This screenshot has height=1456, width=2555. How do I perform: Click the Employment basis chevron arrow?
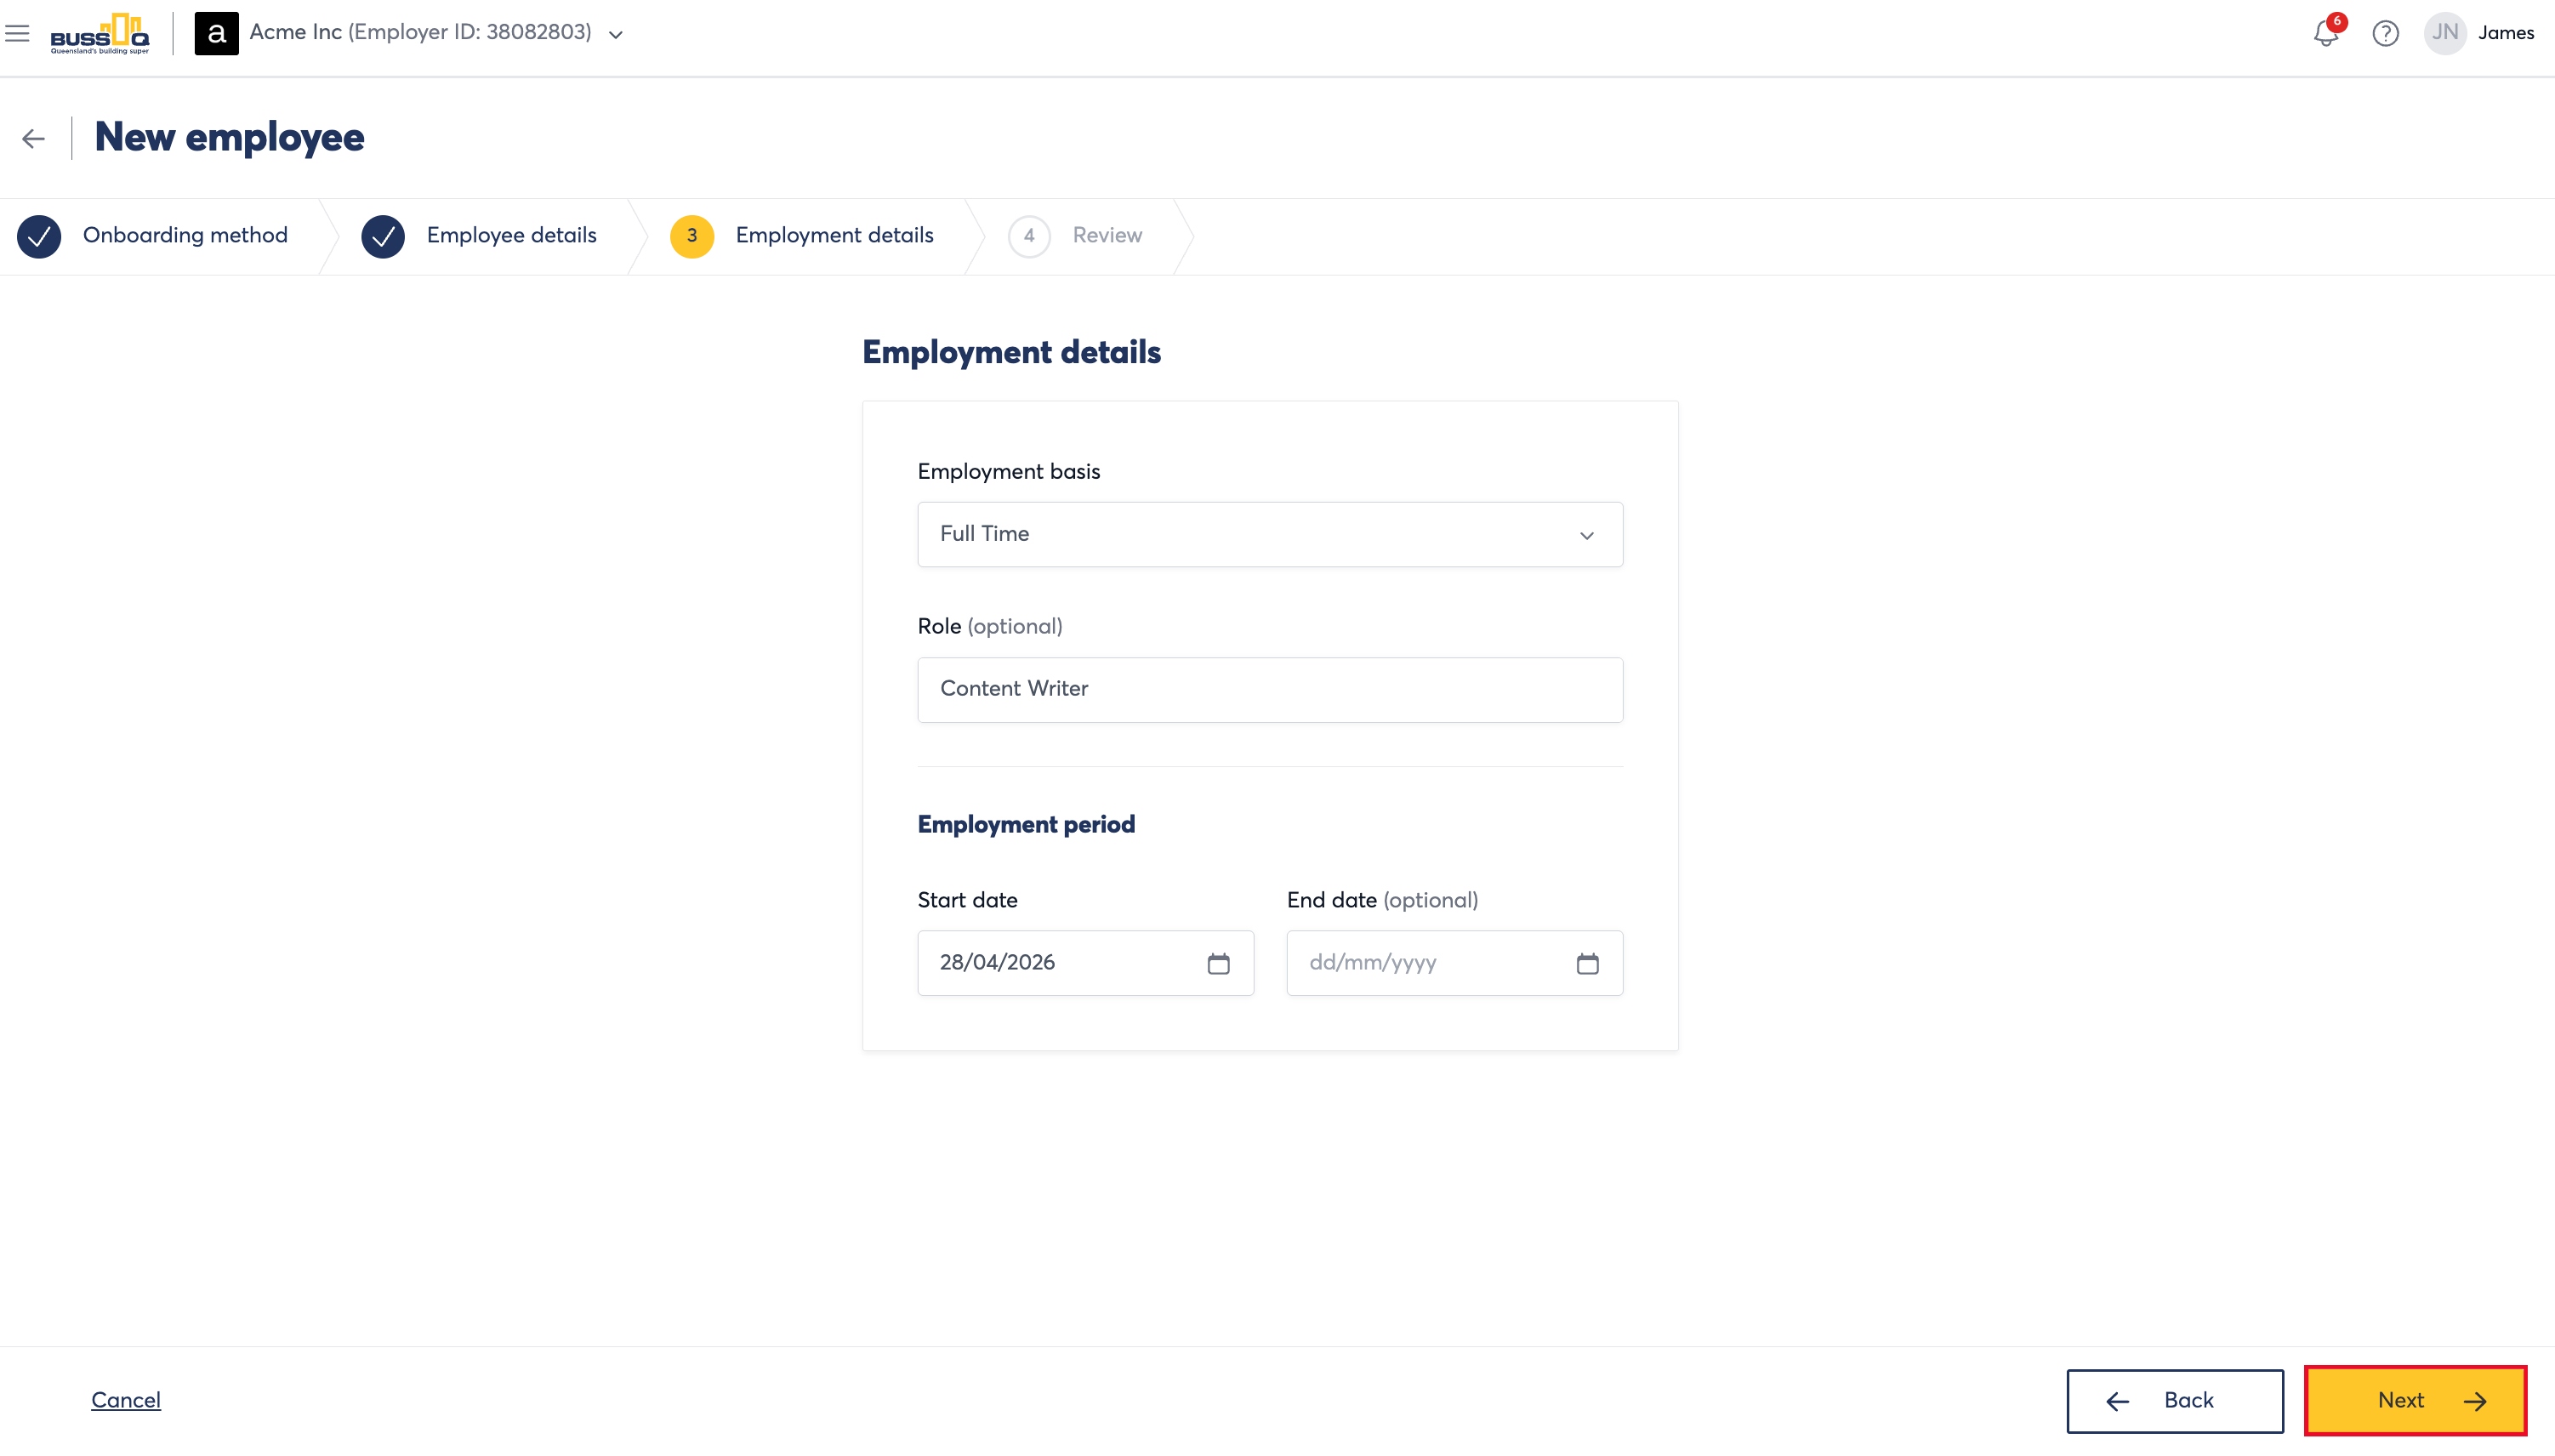click(x=1586, y=535)
